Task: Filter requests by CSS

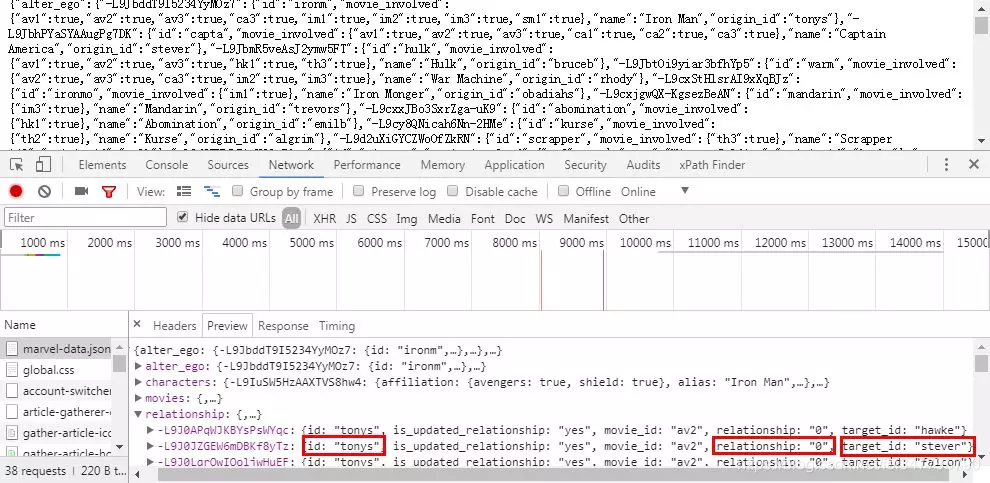Action: pos(377,218)
